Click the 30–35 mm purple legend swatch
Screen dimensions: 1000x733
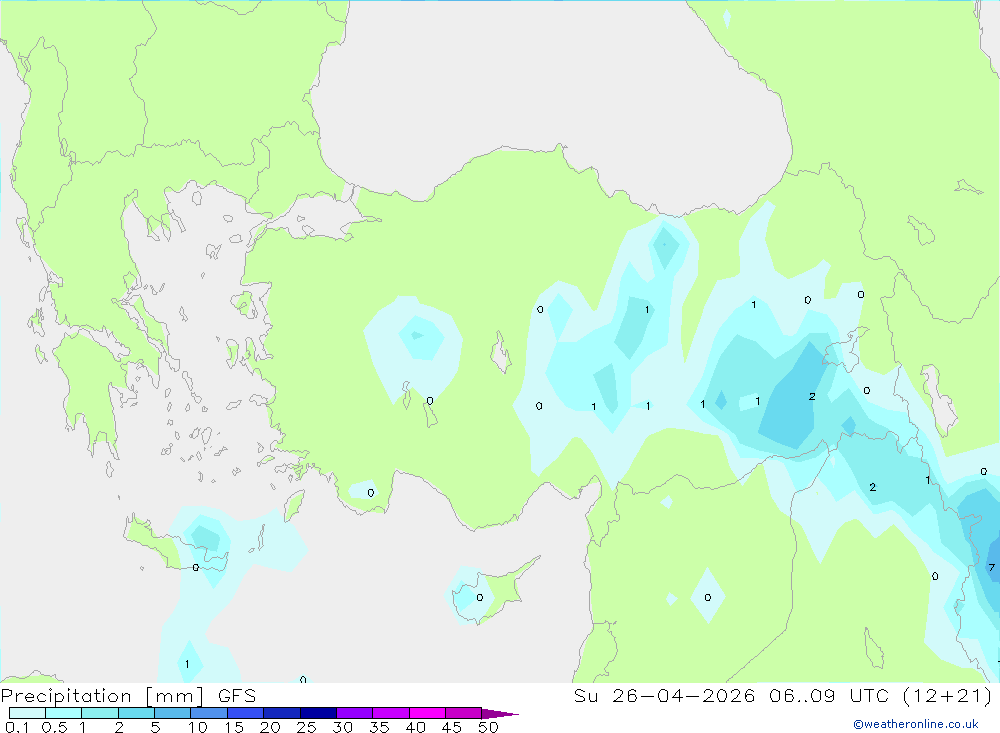pyautogui.click(x=354, y=713)
